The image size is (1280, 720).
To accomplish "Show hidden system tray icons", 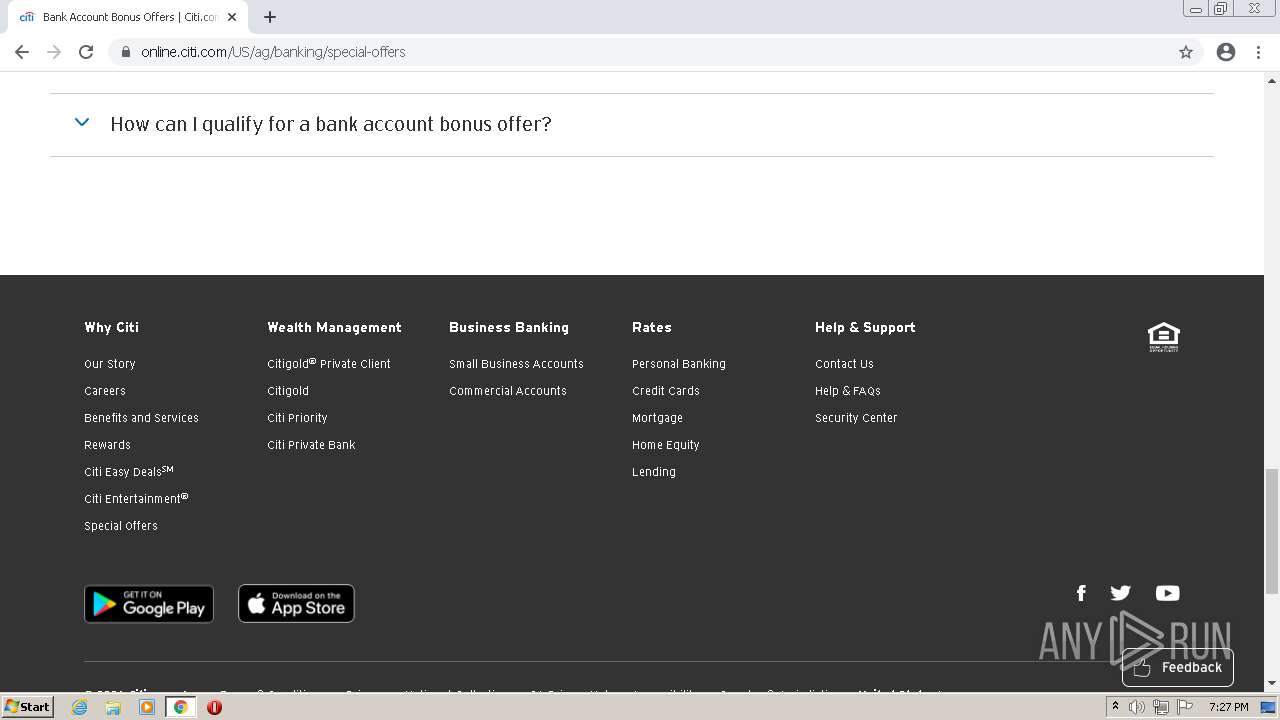I will tap(1115, 707).
